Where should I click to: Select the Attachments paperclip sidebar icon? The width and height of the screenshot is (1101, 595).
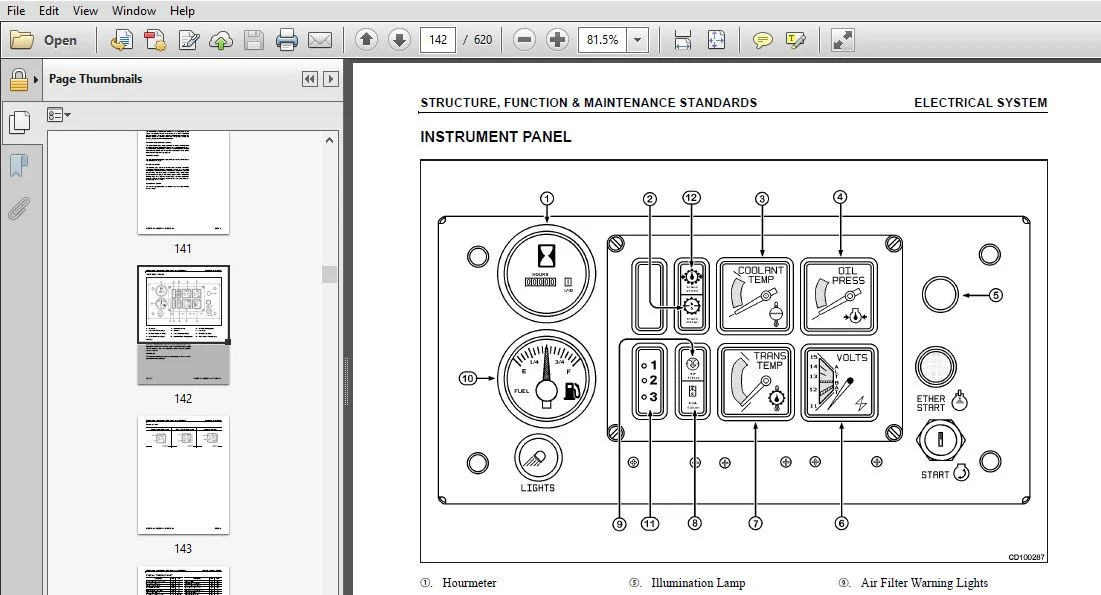click(19, 209)
